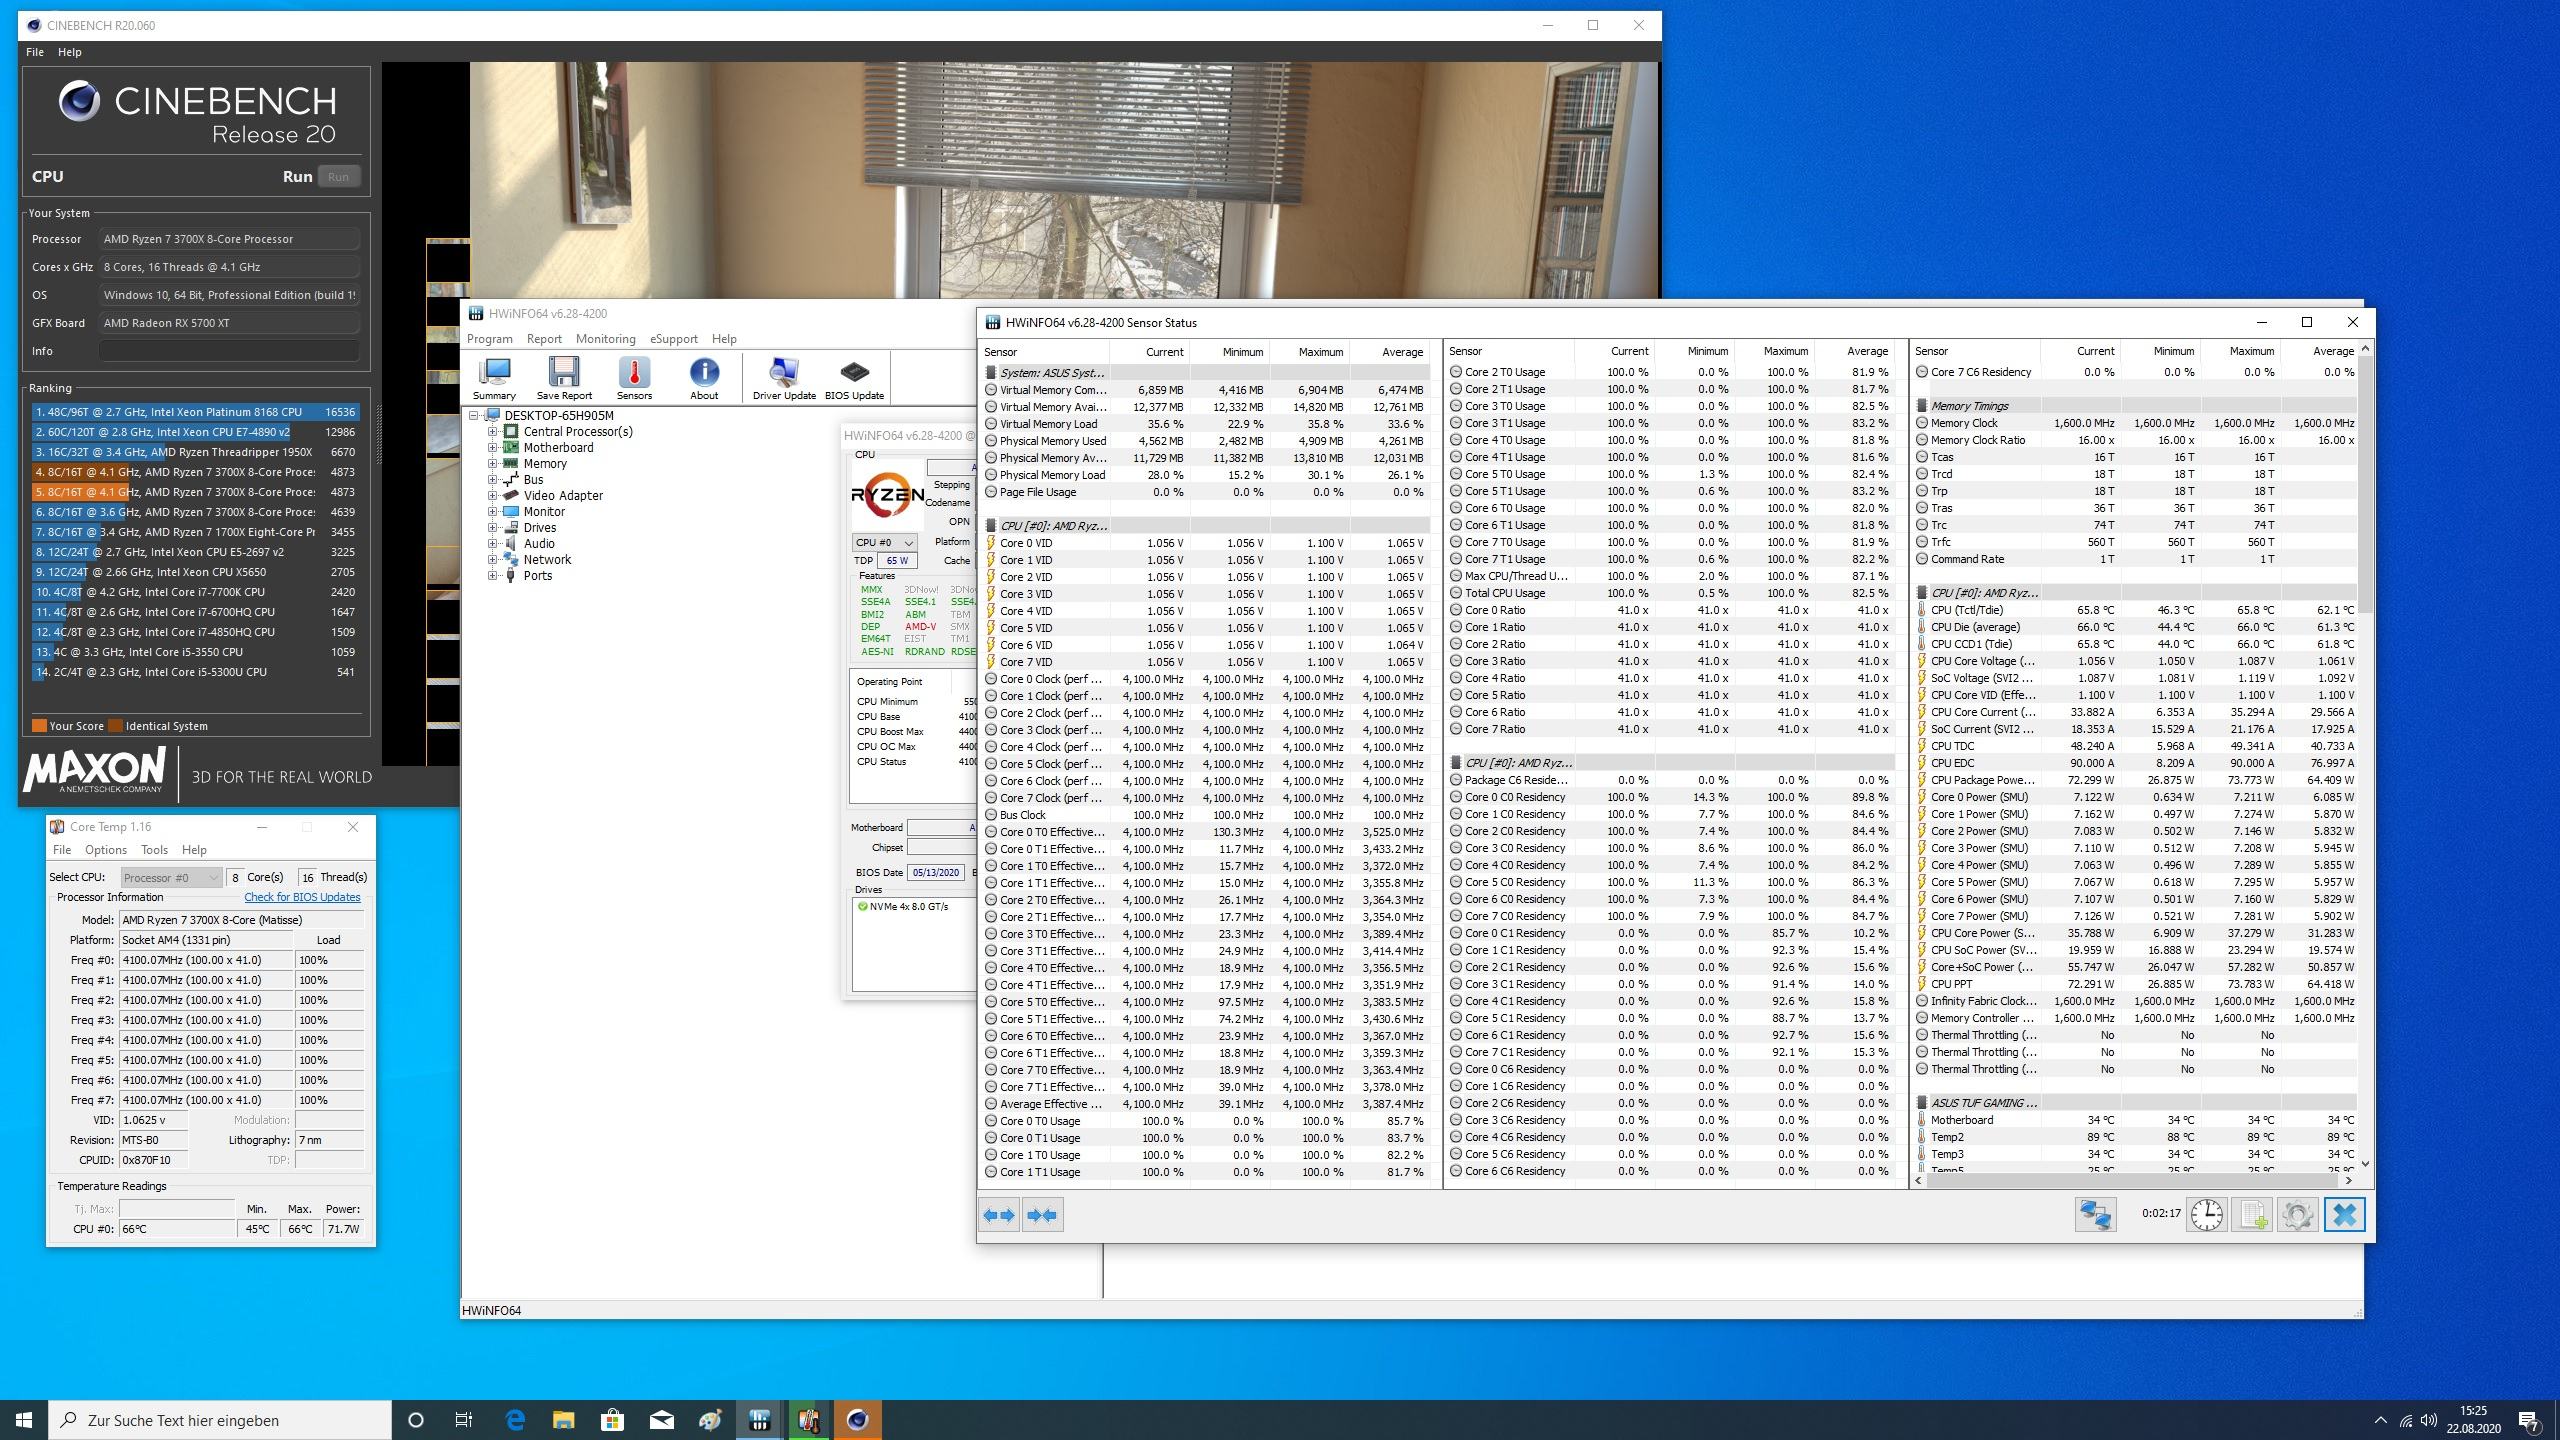Select the CPU Package Power sensor row

coord(2135,780)
